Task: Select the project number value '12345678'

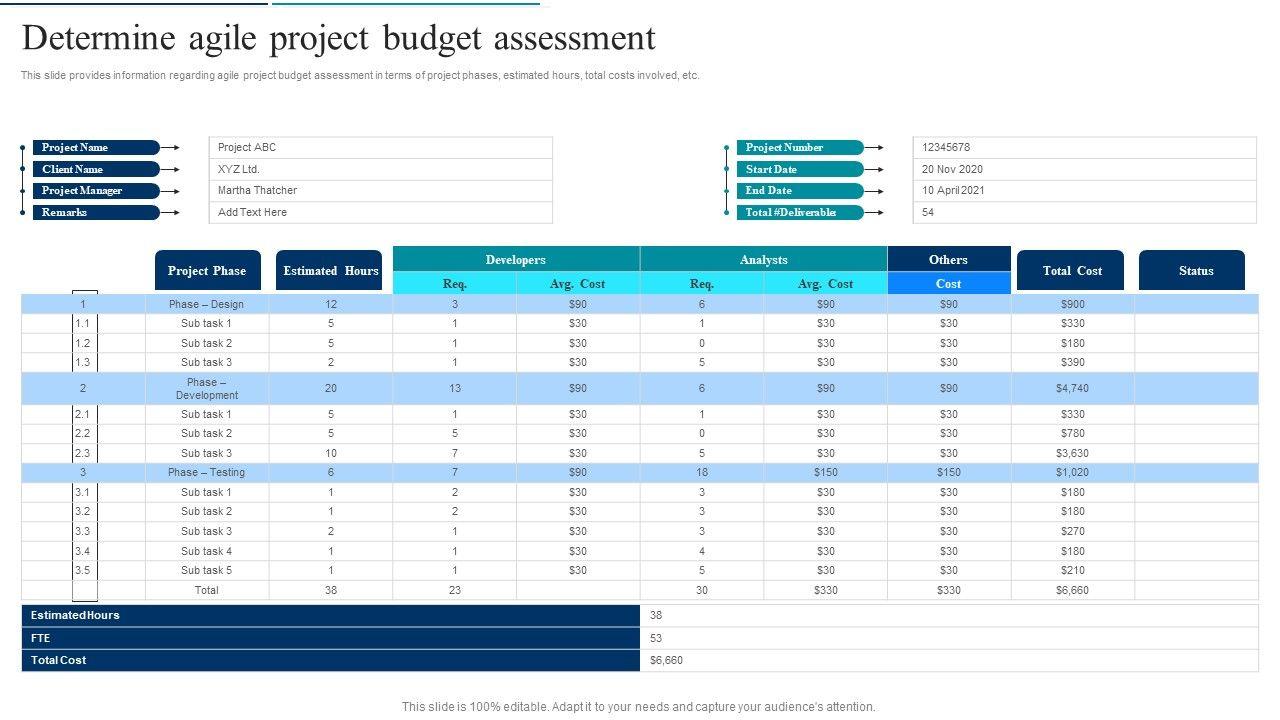Action: (1084, 147)
